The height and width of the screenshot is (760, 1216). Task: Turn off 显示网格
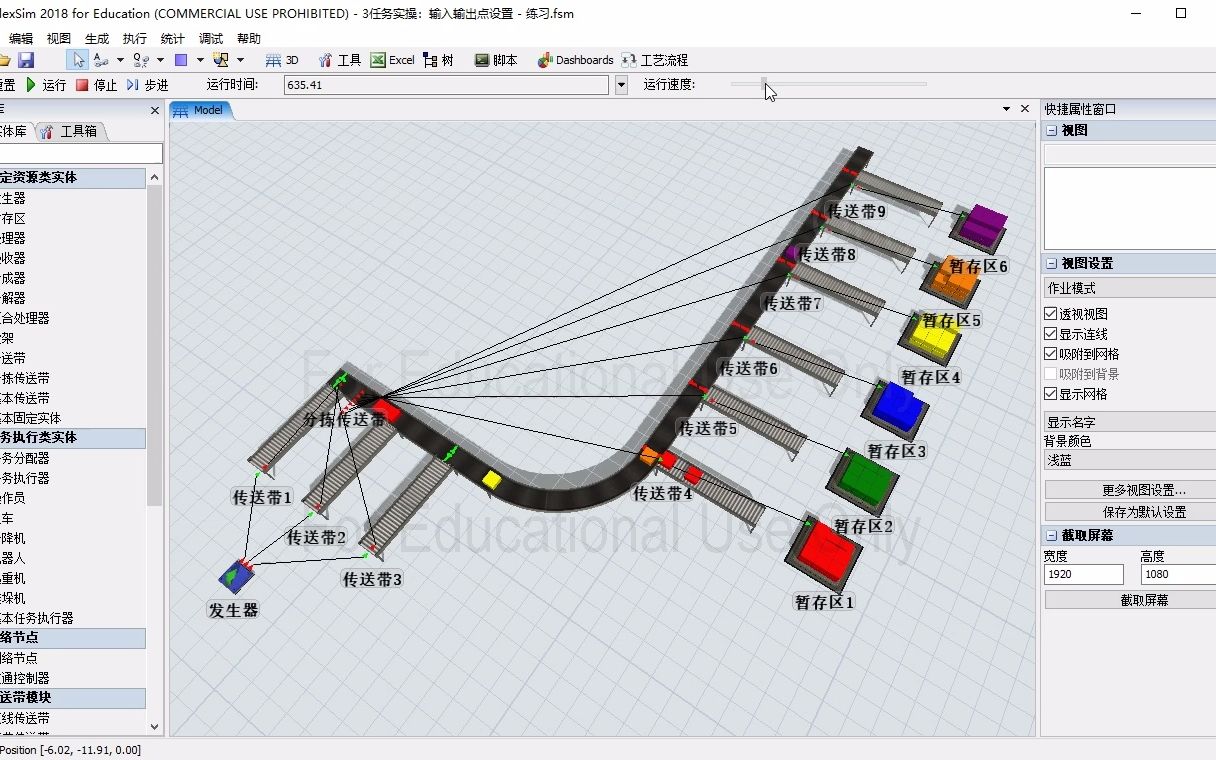(1051, 392)
